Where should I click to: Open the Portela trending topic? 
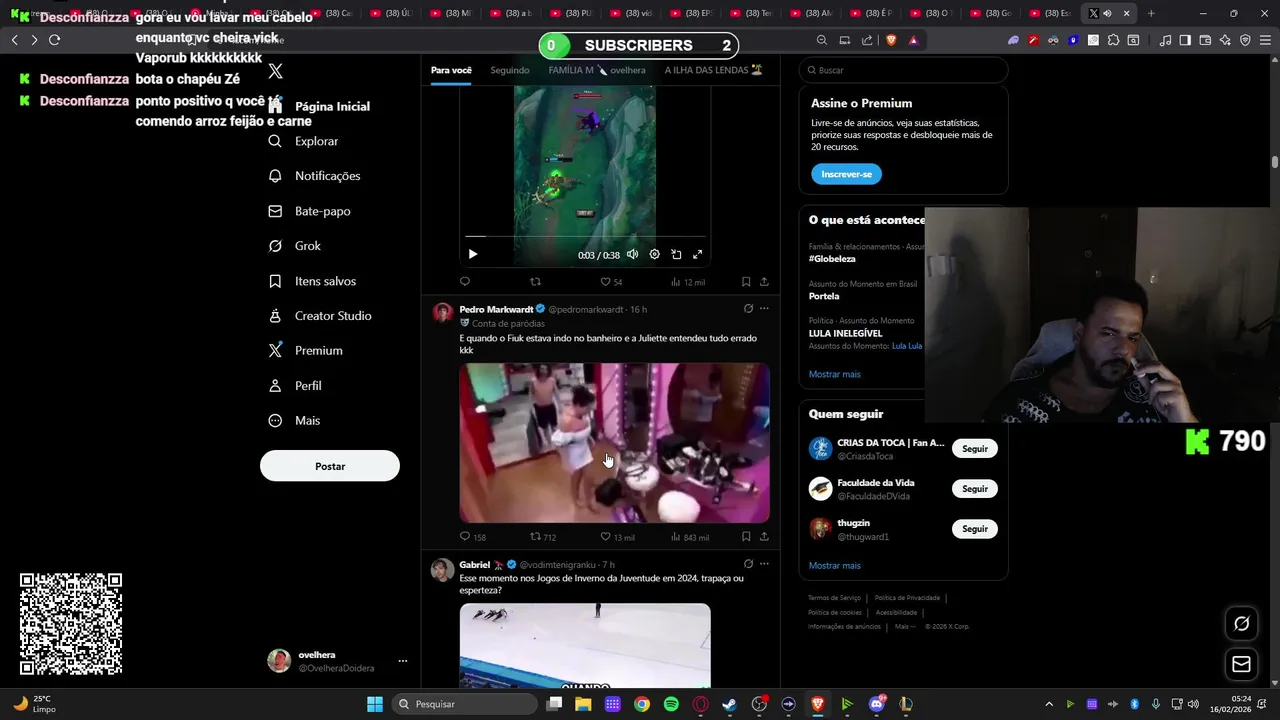click(824, 296)
